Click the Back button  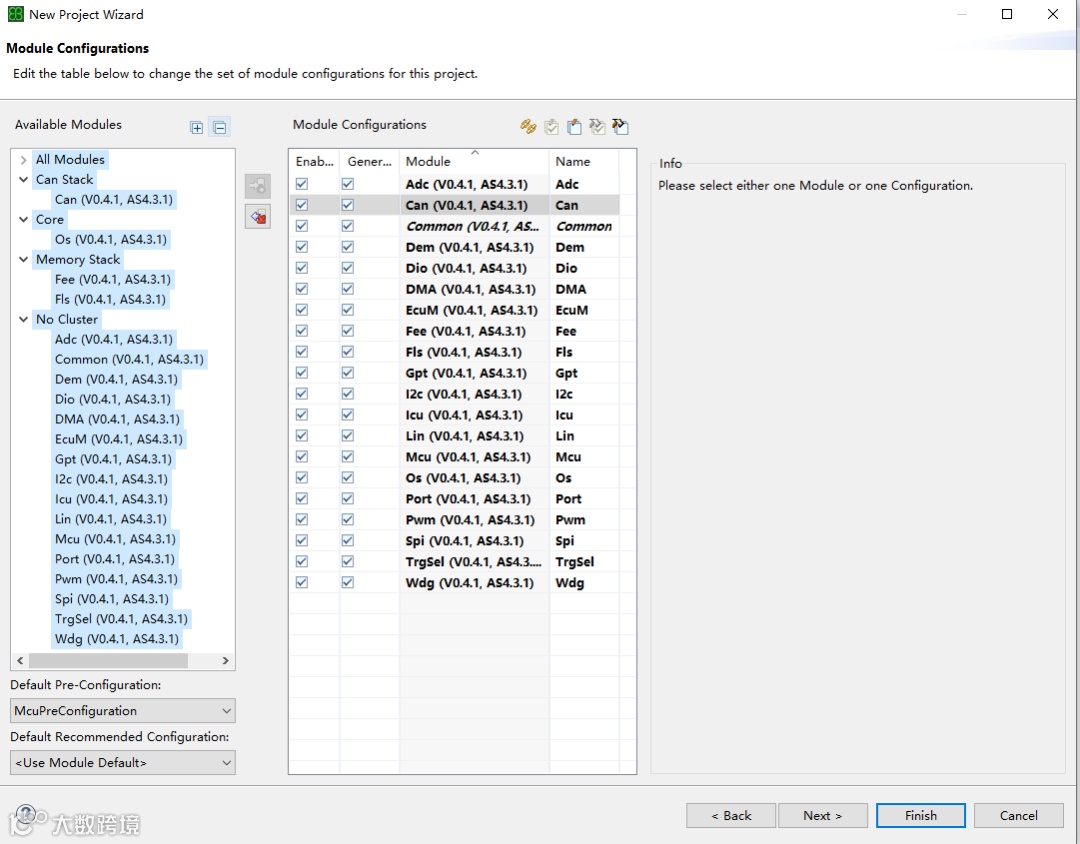[731, 815]
